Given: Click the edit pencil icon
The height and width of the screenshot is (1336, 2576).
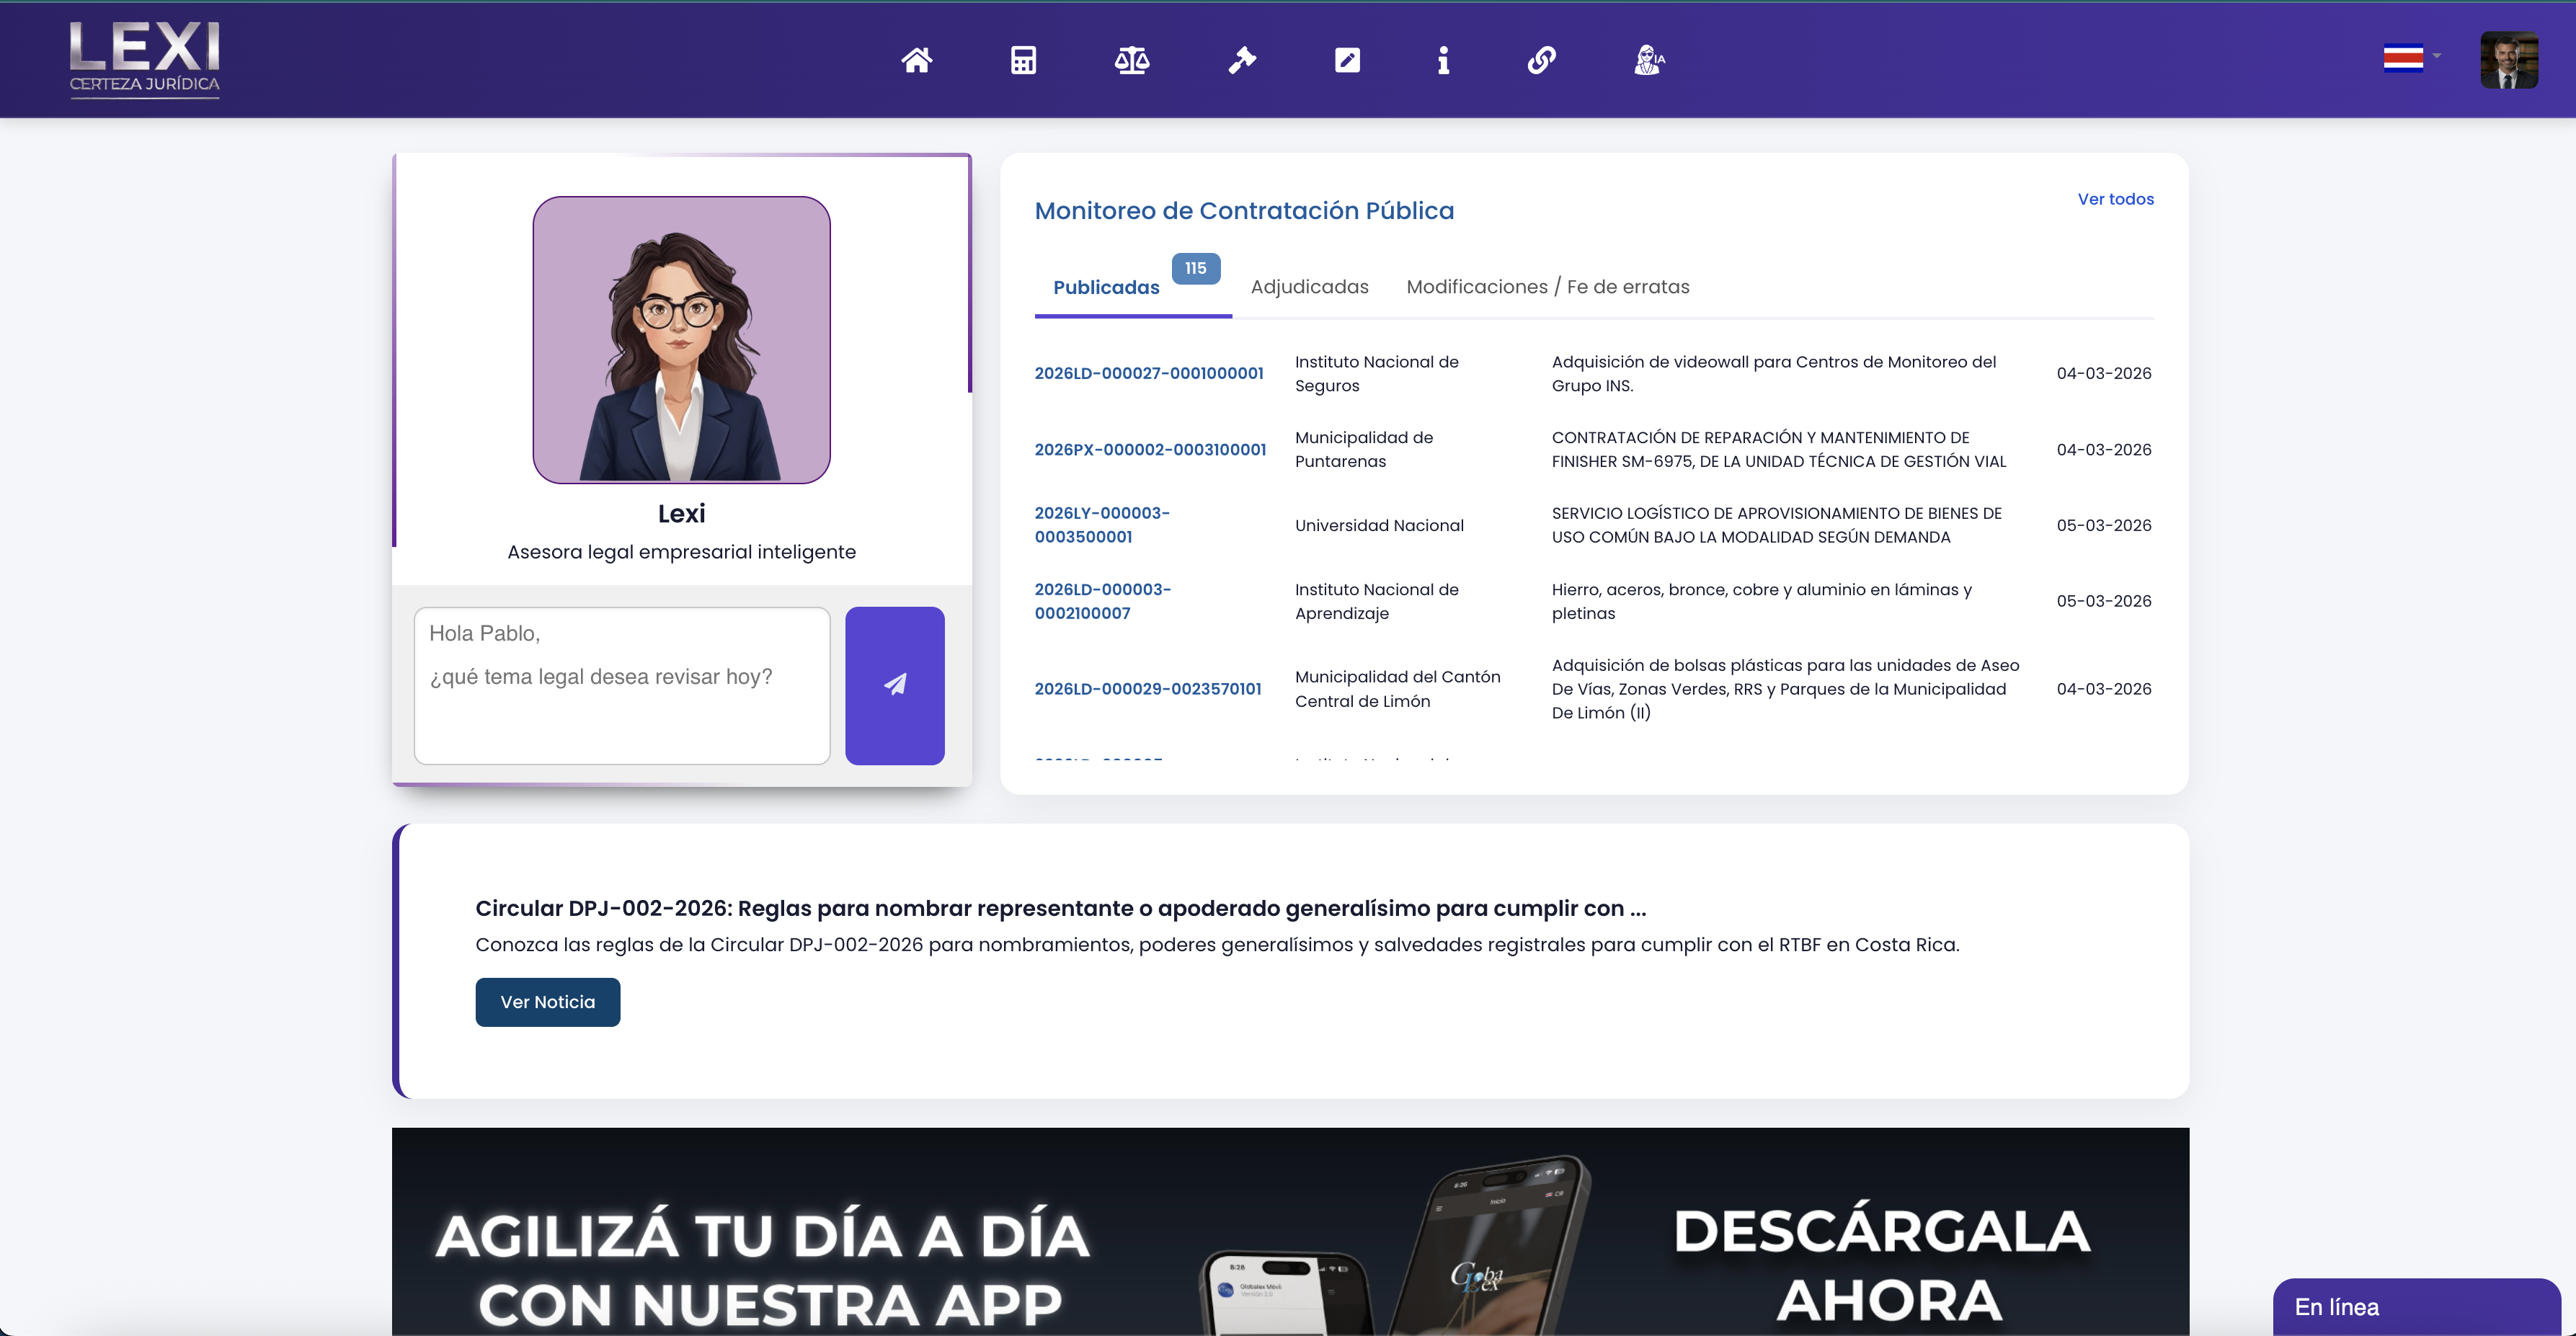Looking at the screenshot, I should (1347, 61).
